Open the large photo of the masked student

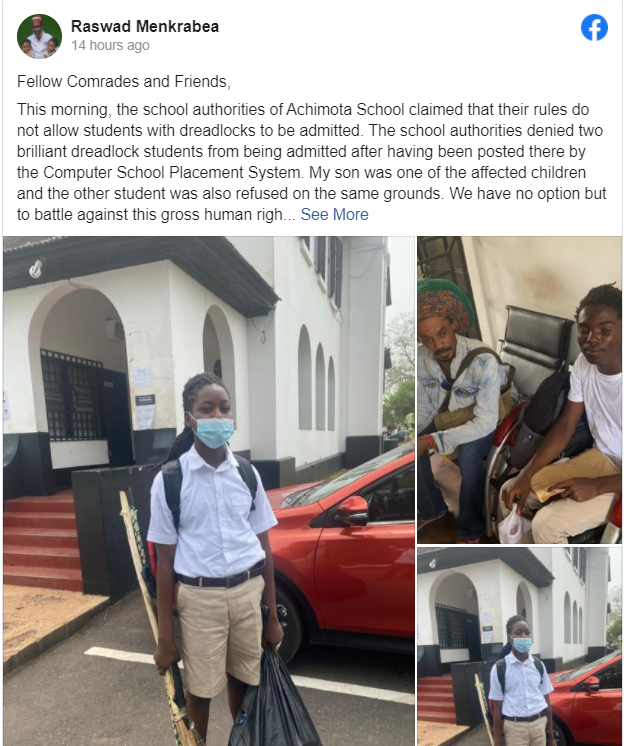209,491
